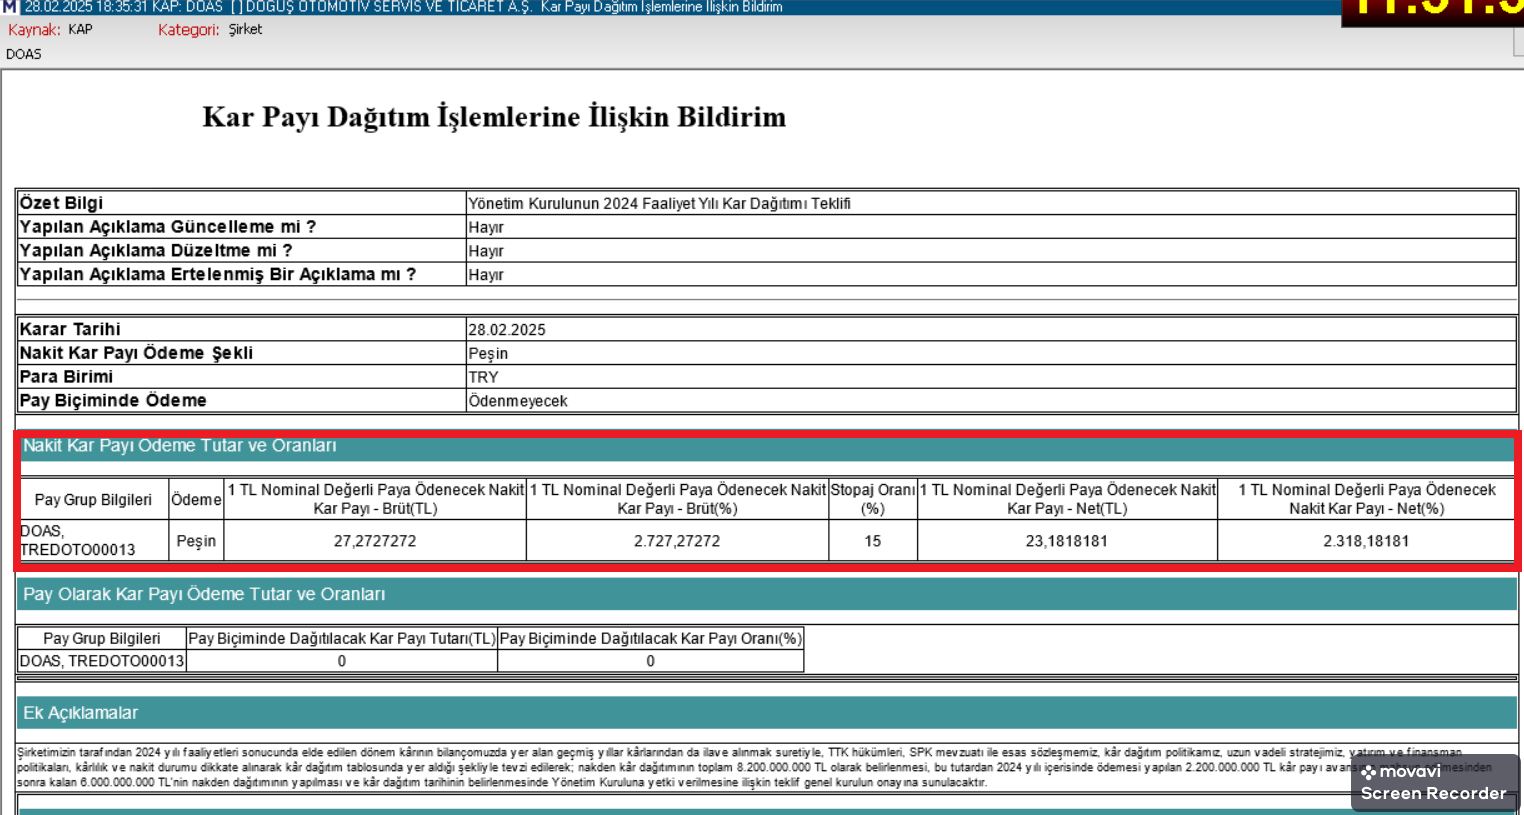Select Peşin in the Ödeme Şekli row
The height and width of the screenshot is (815, 1524).
click(488, 353)
